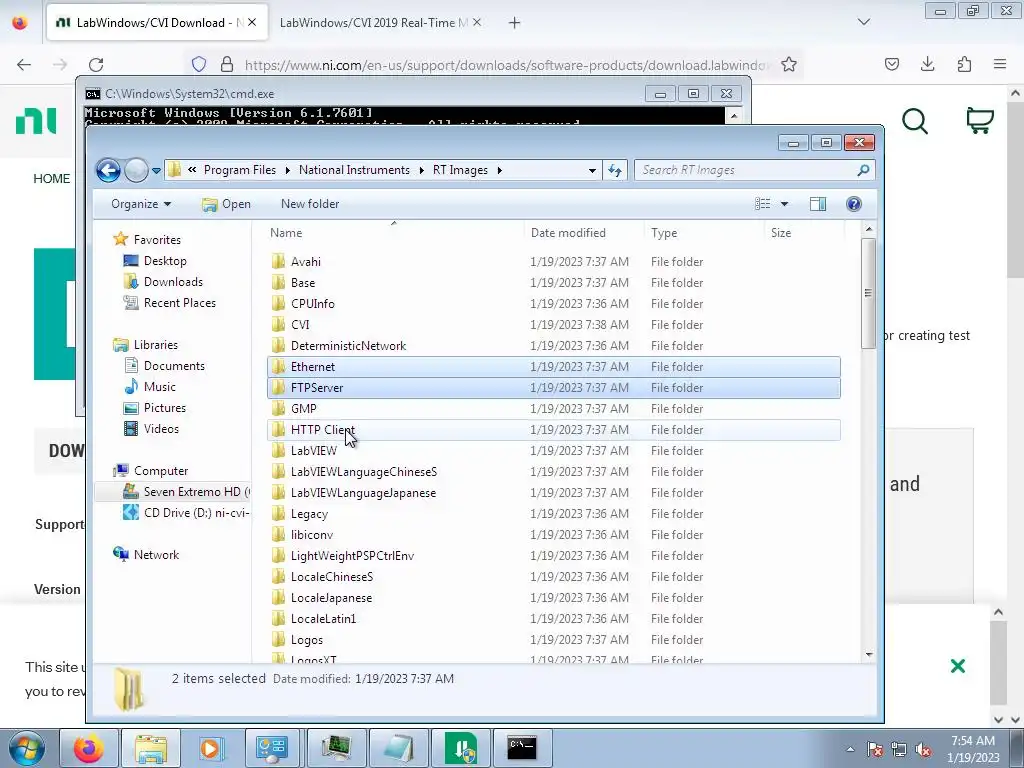Screen dimensions: 1024x768
Task: Reload the page in Firefox
Action: click(96, 65)
